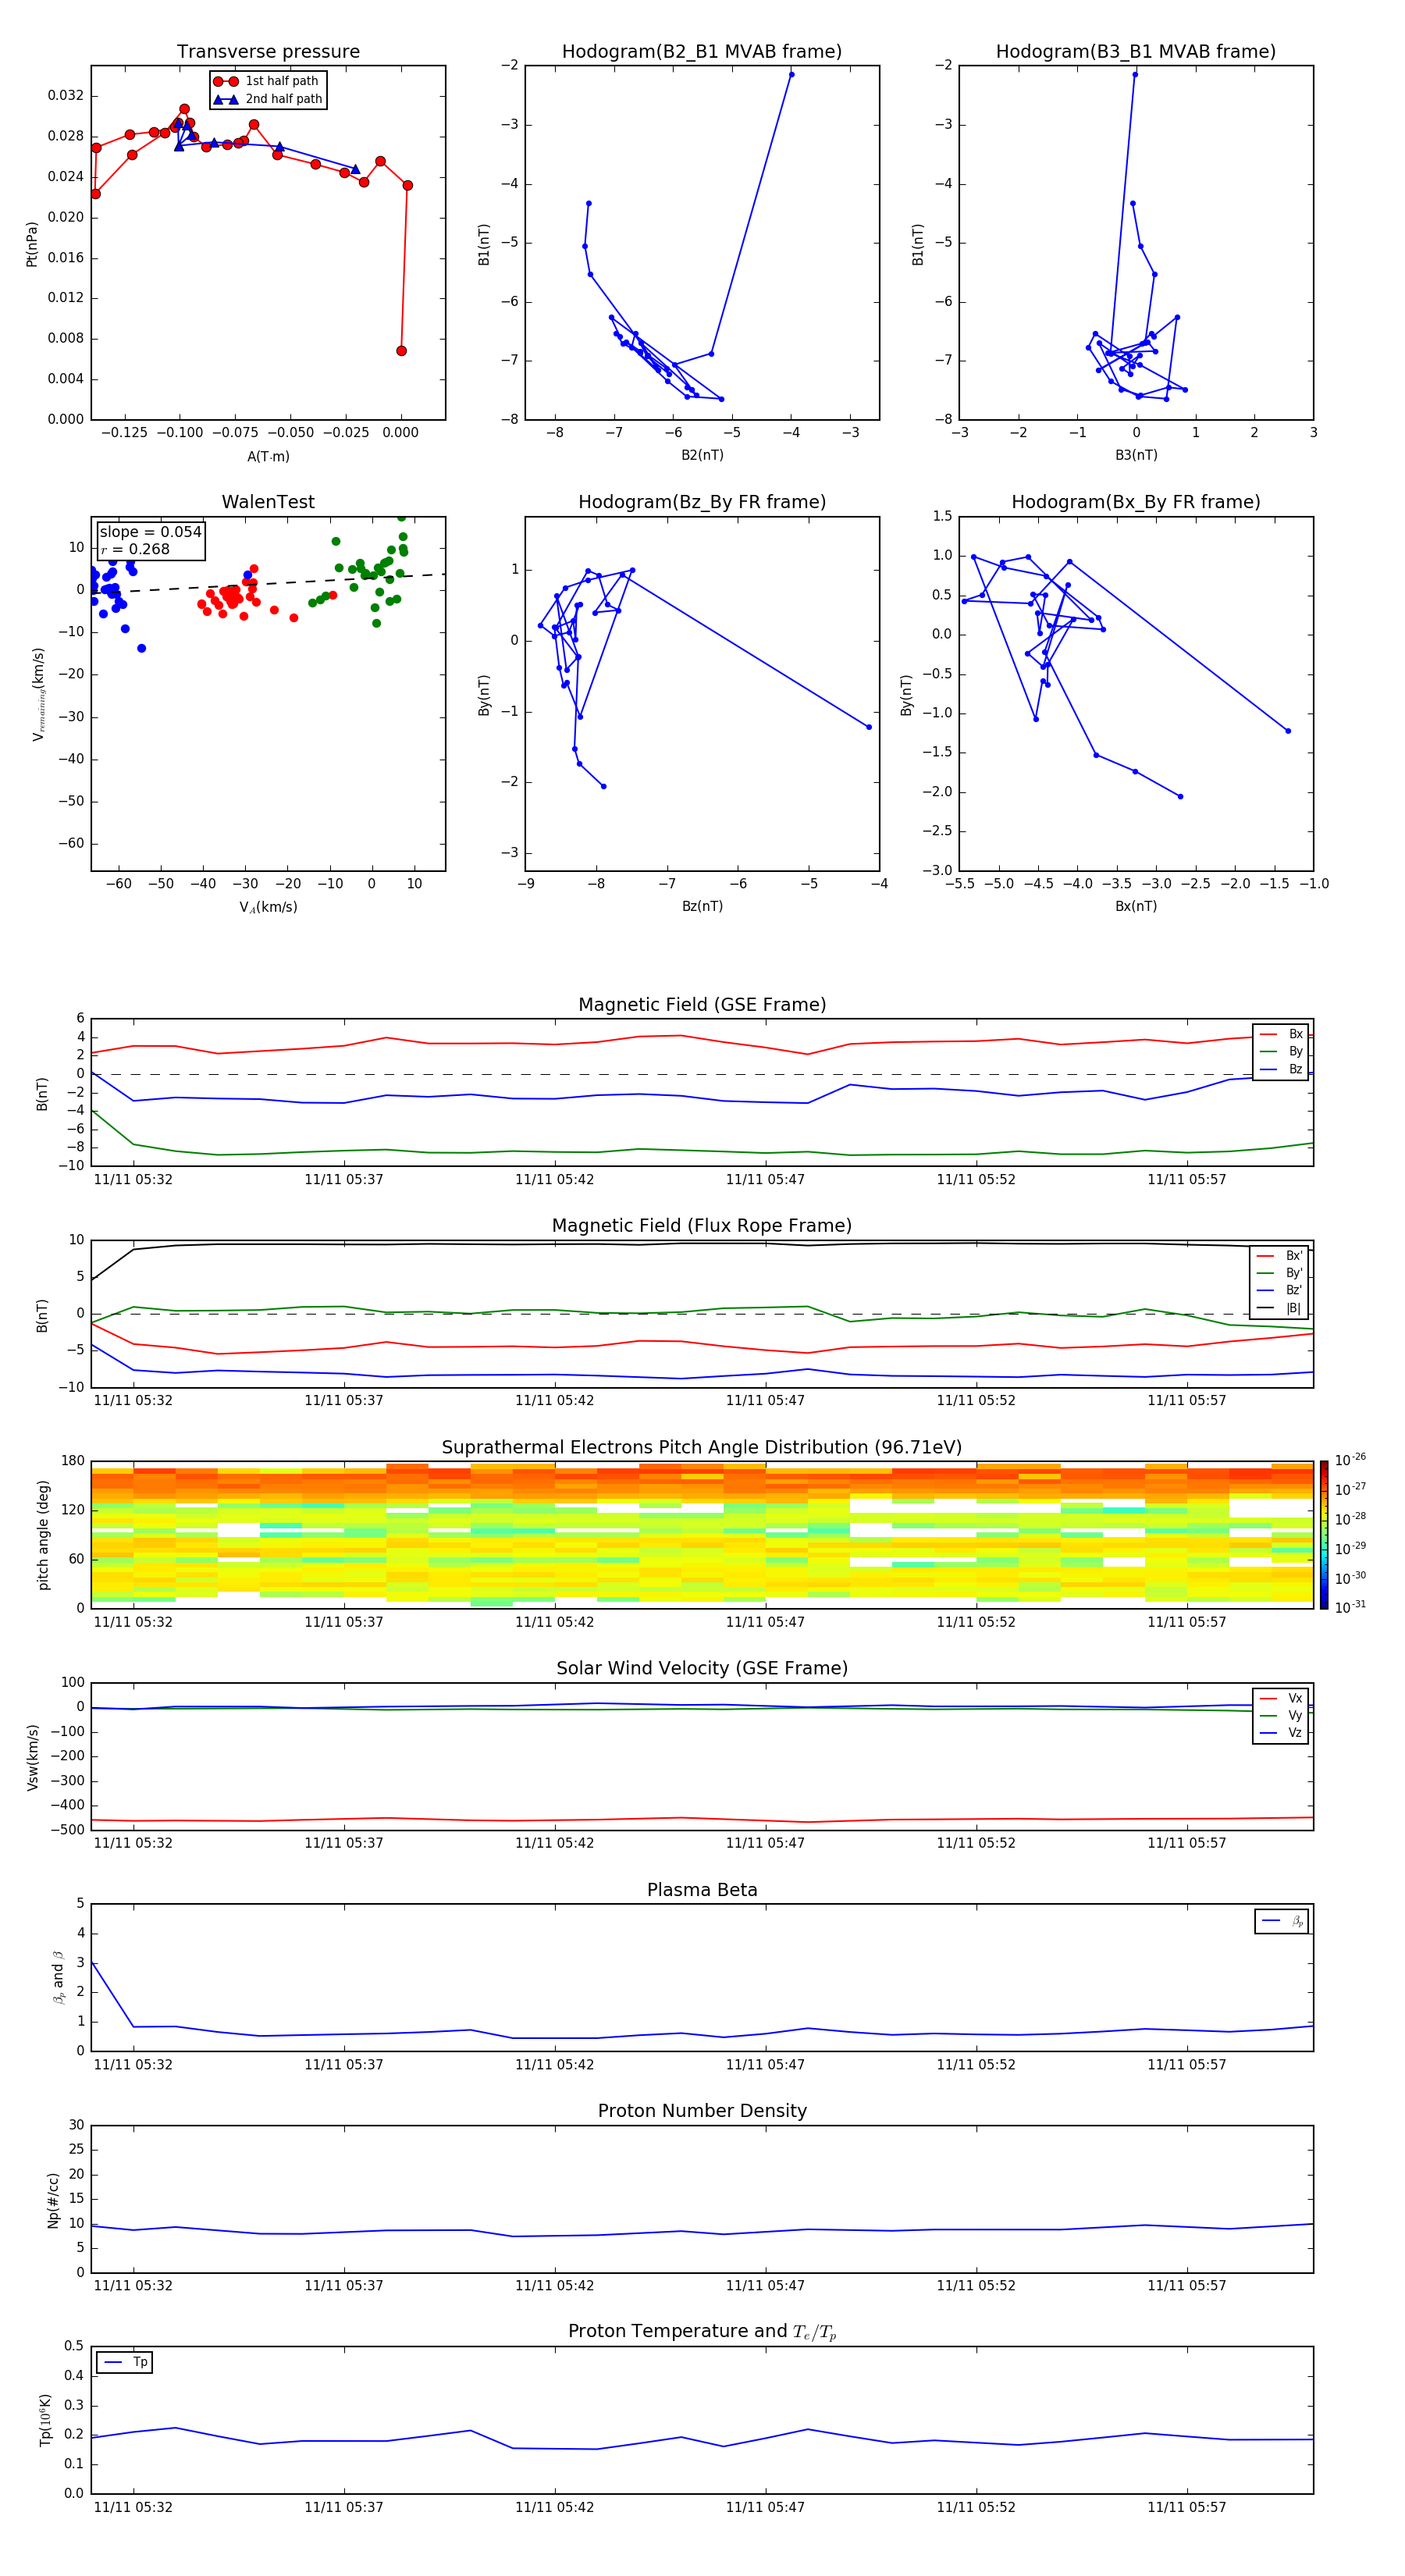Screen dimensions: 1405x2576
Task: Click '11/11 05:42' tick under GSE field plot
Action: click(554, 1180)
